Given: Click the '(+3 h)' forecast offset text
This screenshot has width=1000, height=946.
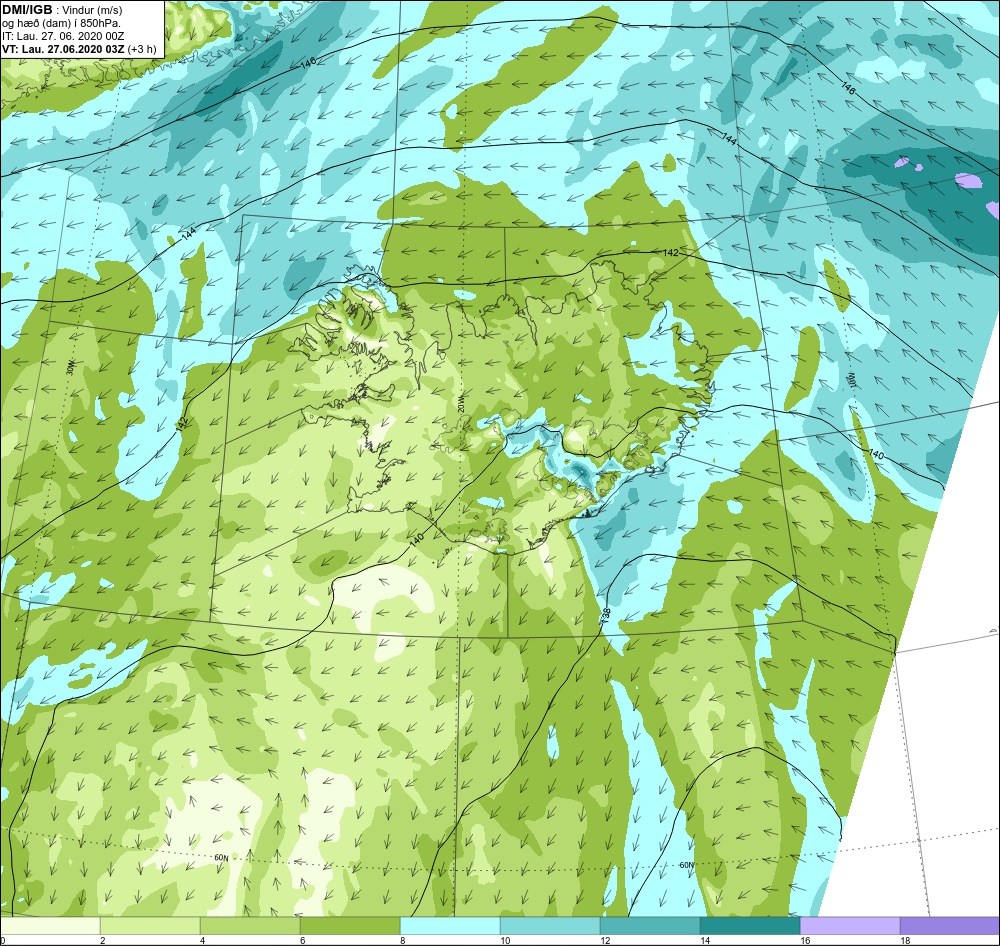Looking at the screenshot, I should pos(142,49).
